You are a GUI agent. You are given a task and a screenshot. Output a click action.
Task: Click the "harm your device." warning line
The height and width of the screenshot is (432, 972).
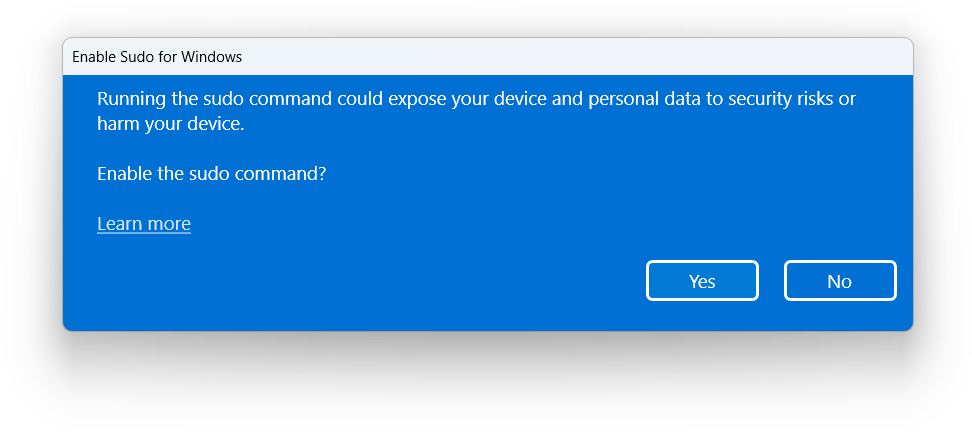coord(170,124)
